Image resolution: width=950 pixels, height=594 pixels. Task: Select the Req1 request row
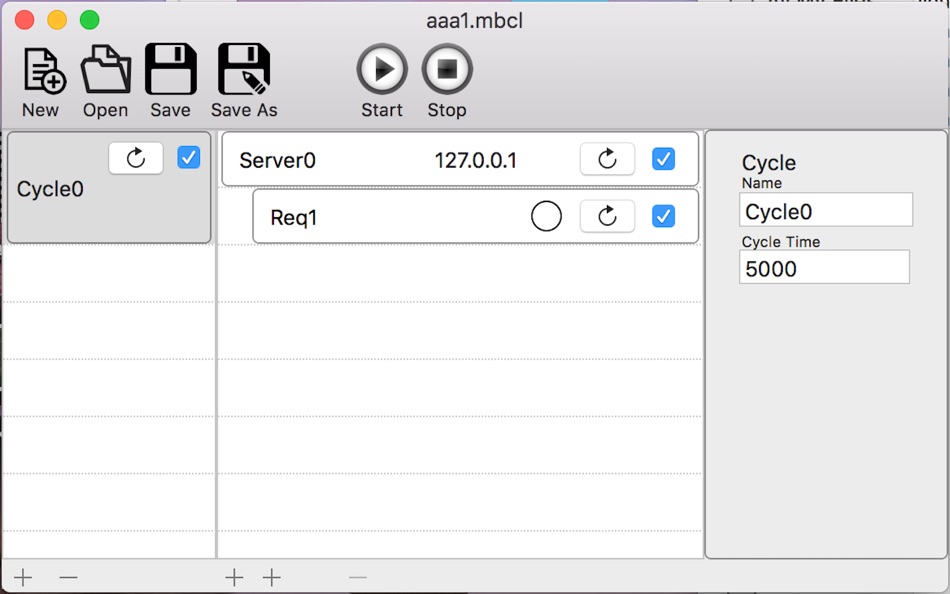click(476, 216)
